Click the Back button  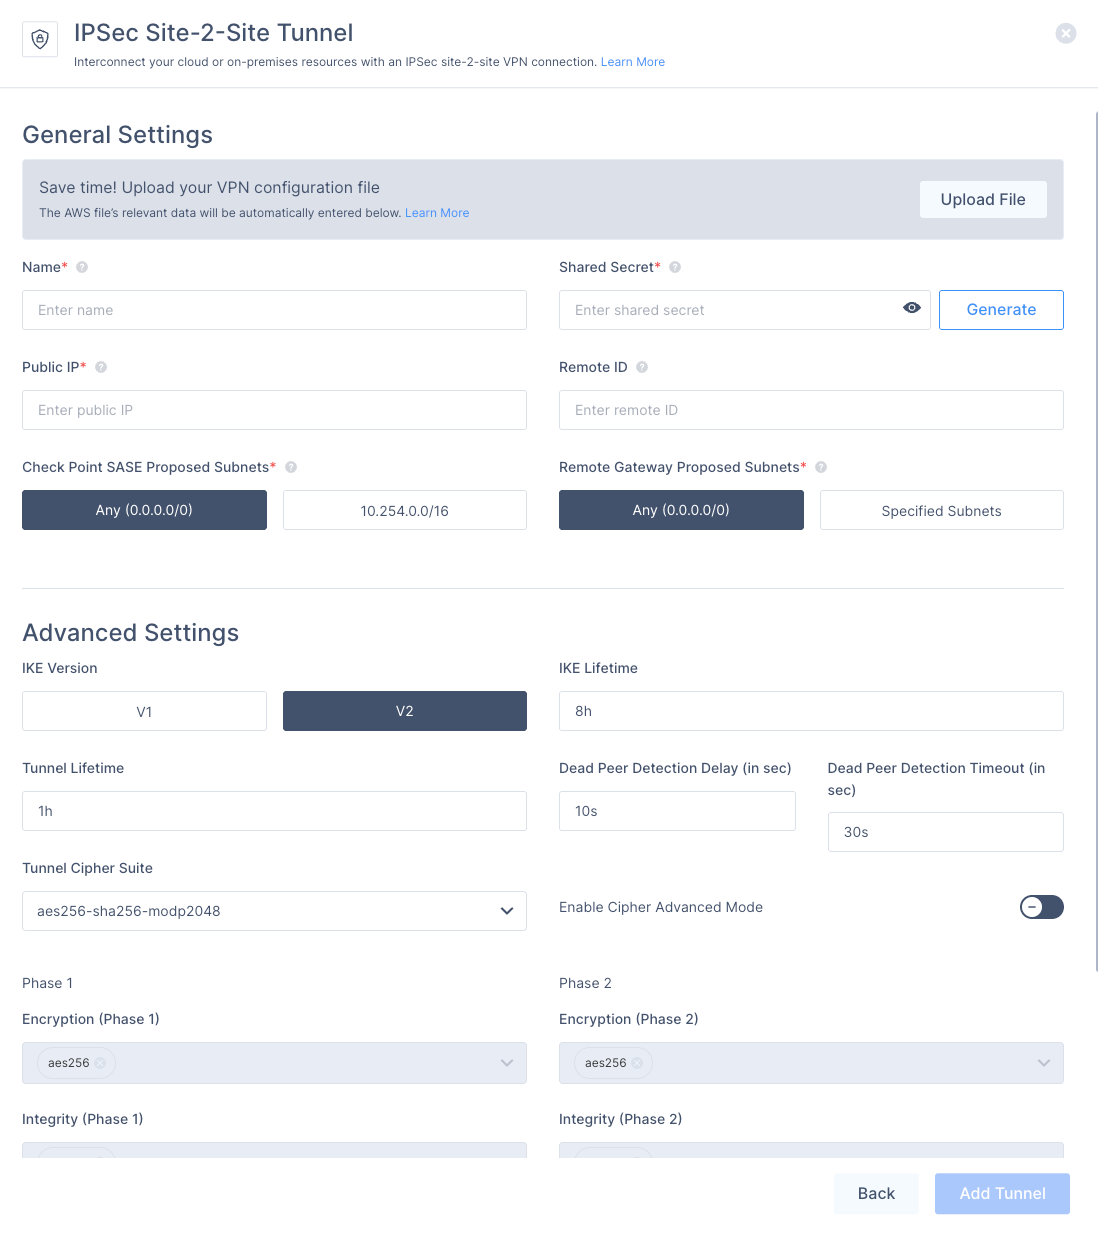876,1193
